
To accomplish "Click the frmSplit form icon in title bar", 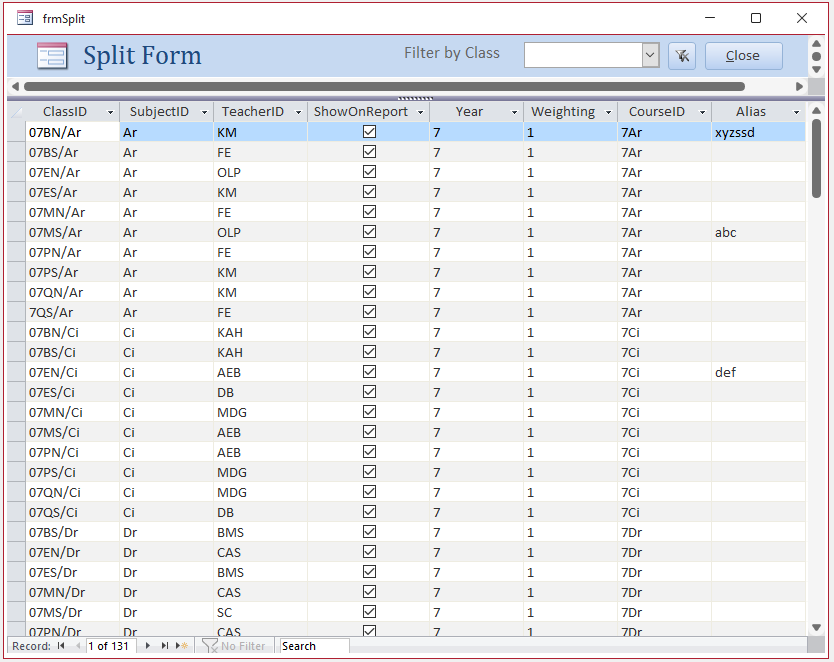I will click(24, 19).
